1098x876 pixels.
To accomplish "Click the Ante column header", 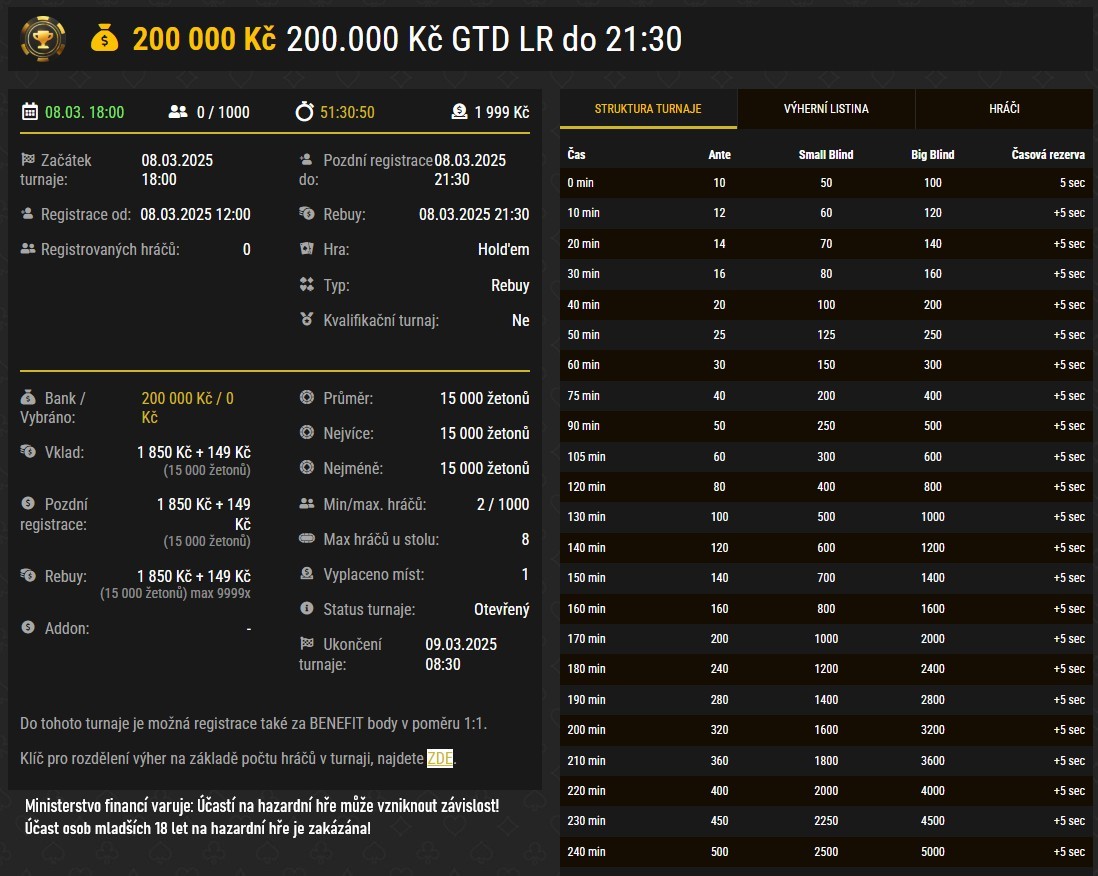I will 719,155.
